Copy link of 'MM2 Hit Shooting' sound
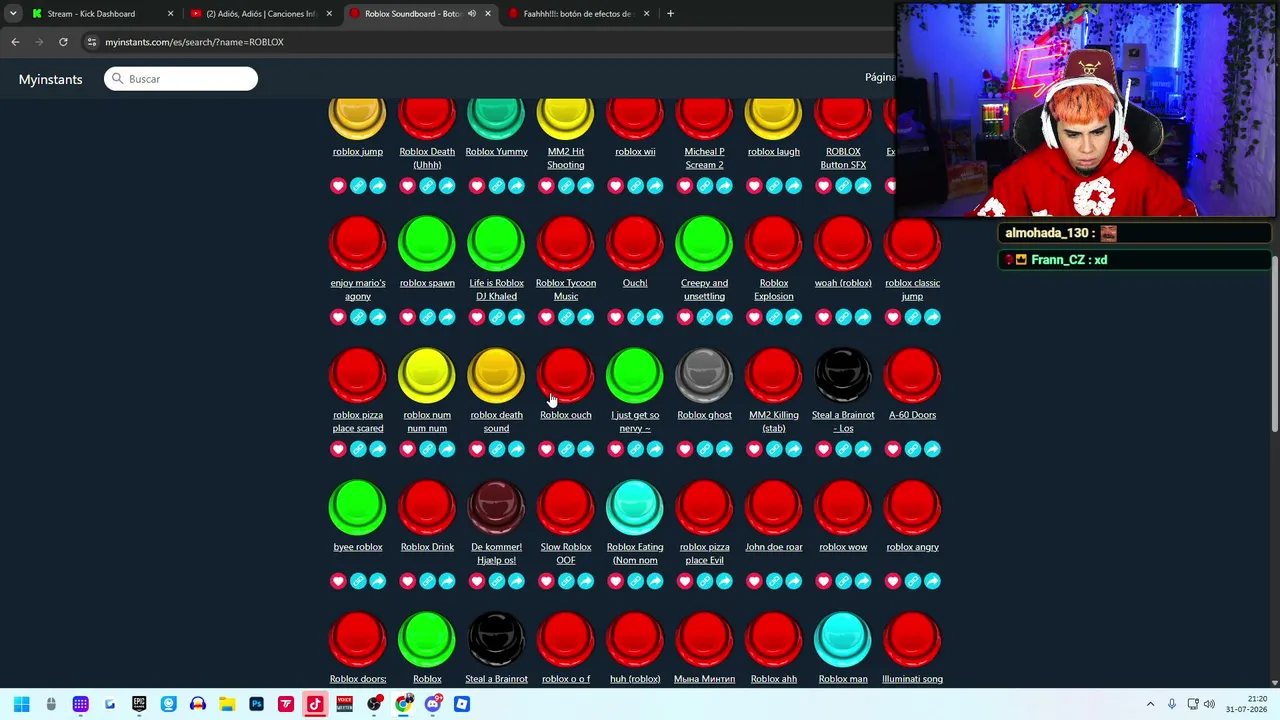The height and width of the screenshot is (720, 1280). [566, 186]
